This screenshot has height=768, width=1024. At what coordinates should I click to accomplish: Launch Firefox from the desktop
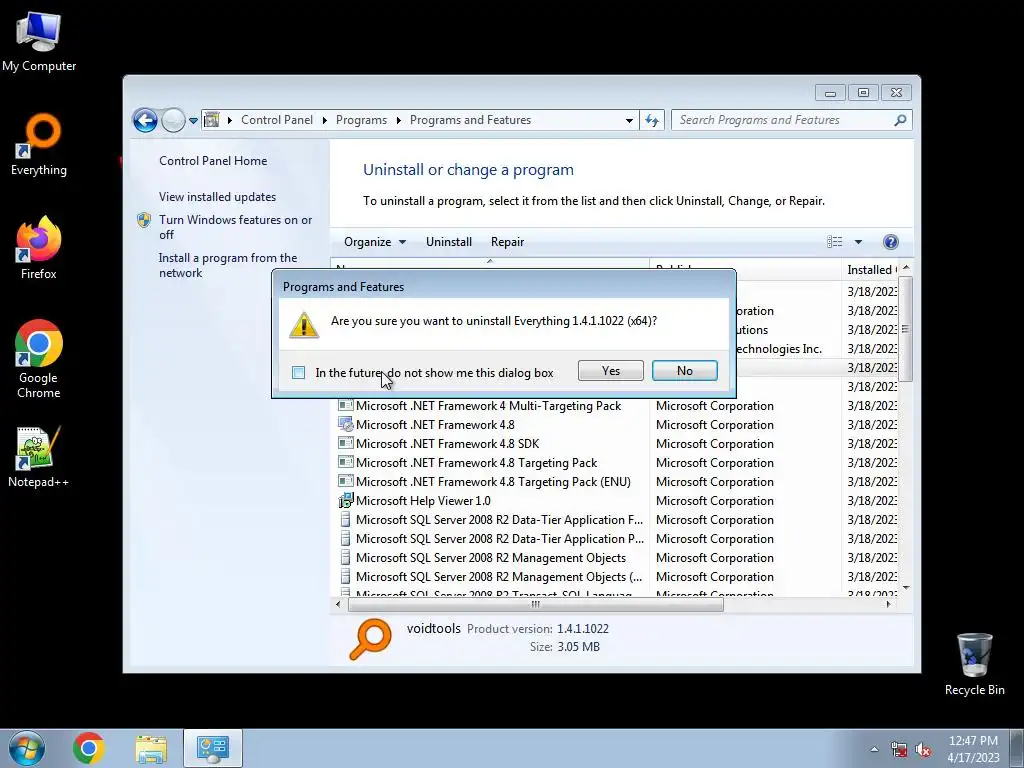coord(39,248)
